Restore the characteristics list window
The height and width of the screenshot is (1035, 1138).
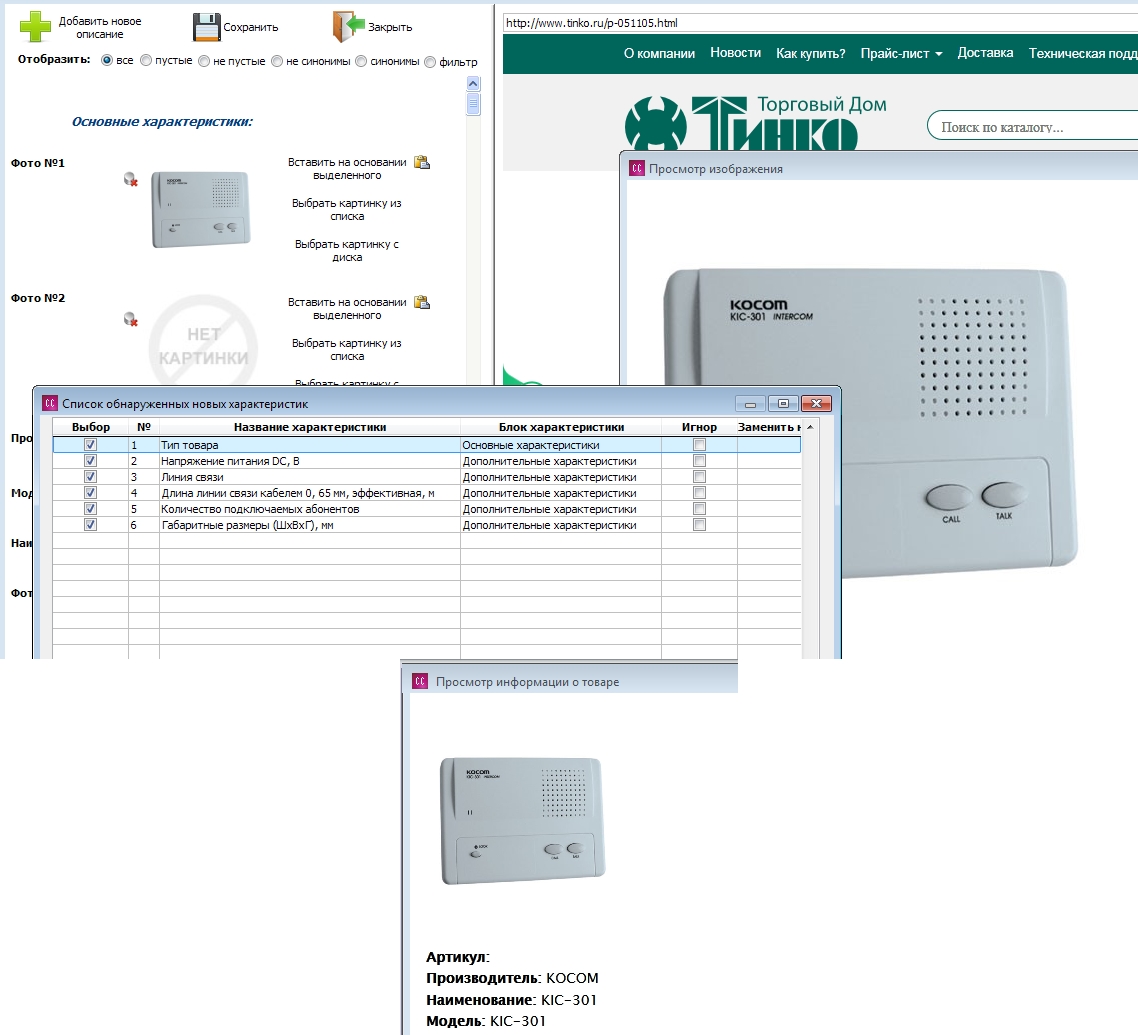click(783, 404)
